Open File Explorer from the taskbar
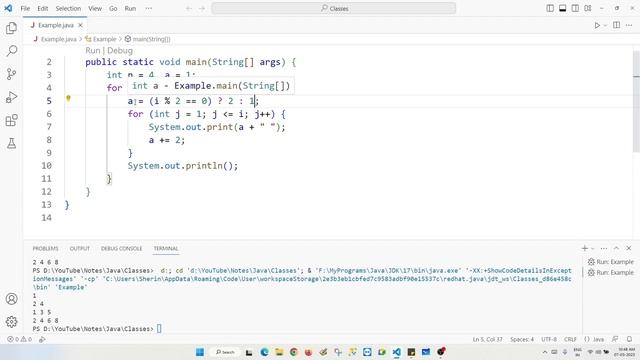 point(279,352)
